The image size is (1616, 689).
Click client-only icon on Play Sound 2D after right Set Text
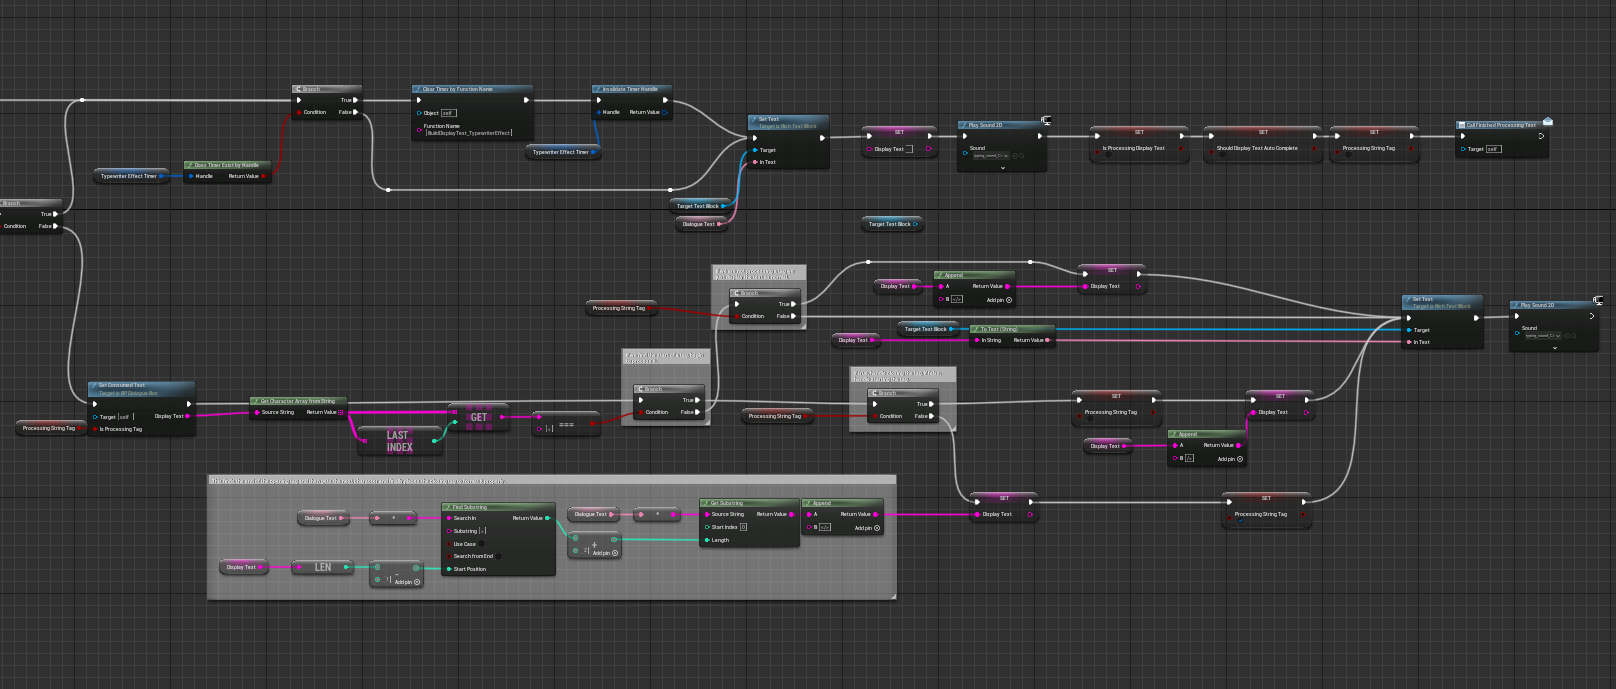click(x=1598, y=301)
